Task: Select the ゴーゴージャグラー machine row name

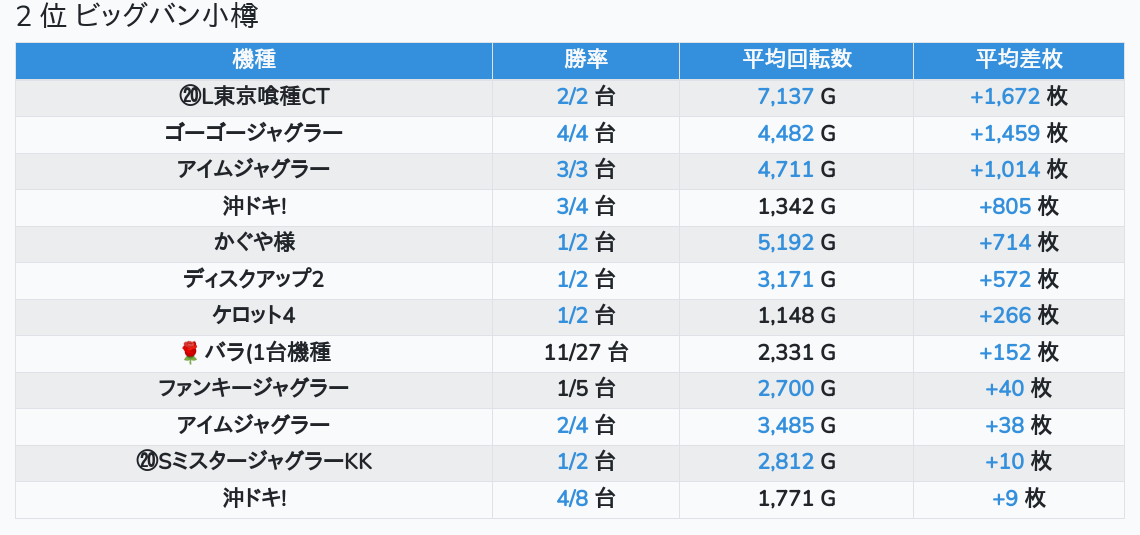Action: tap(254, 133)
